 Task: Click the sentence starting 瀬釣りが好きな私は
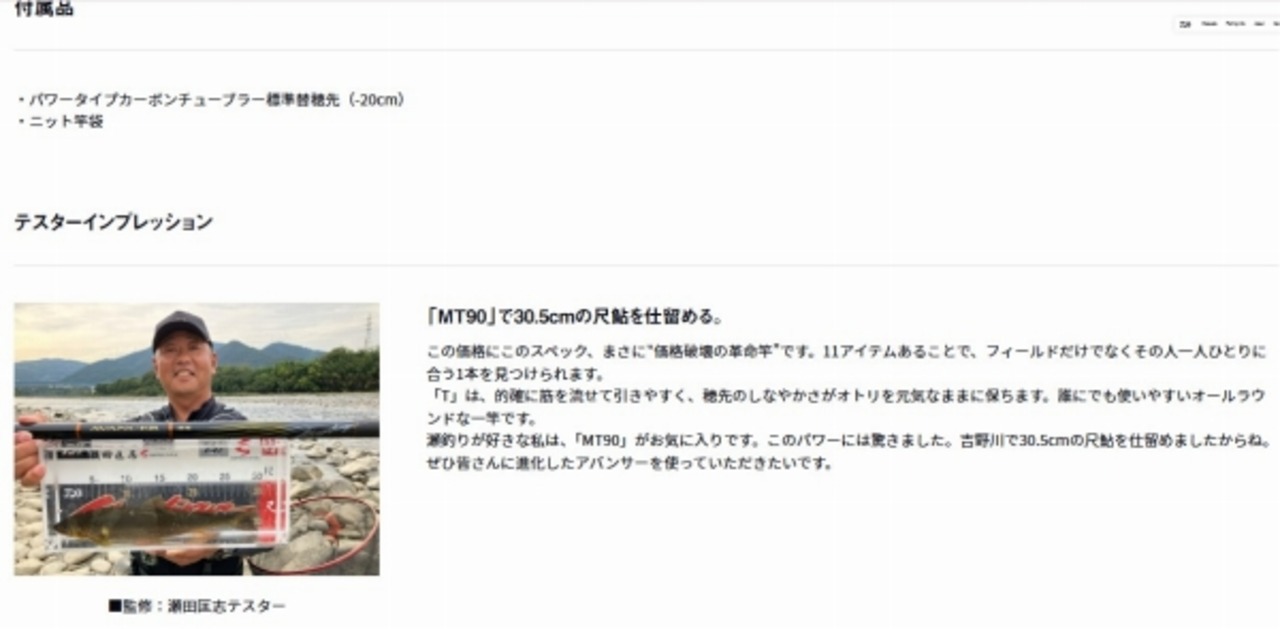[x=849, y=441]
